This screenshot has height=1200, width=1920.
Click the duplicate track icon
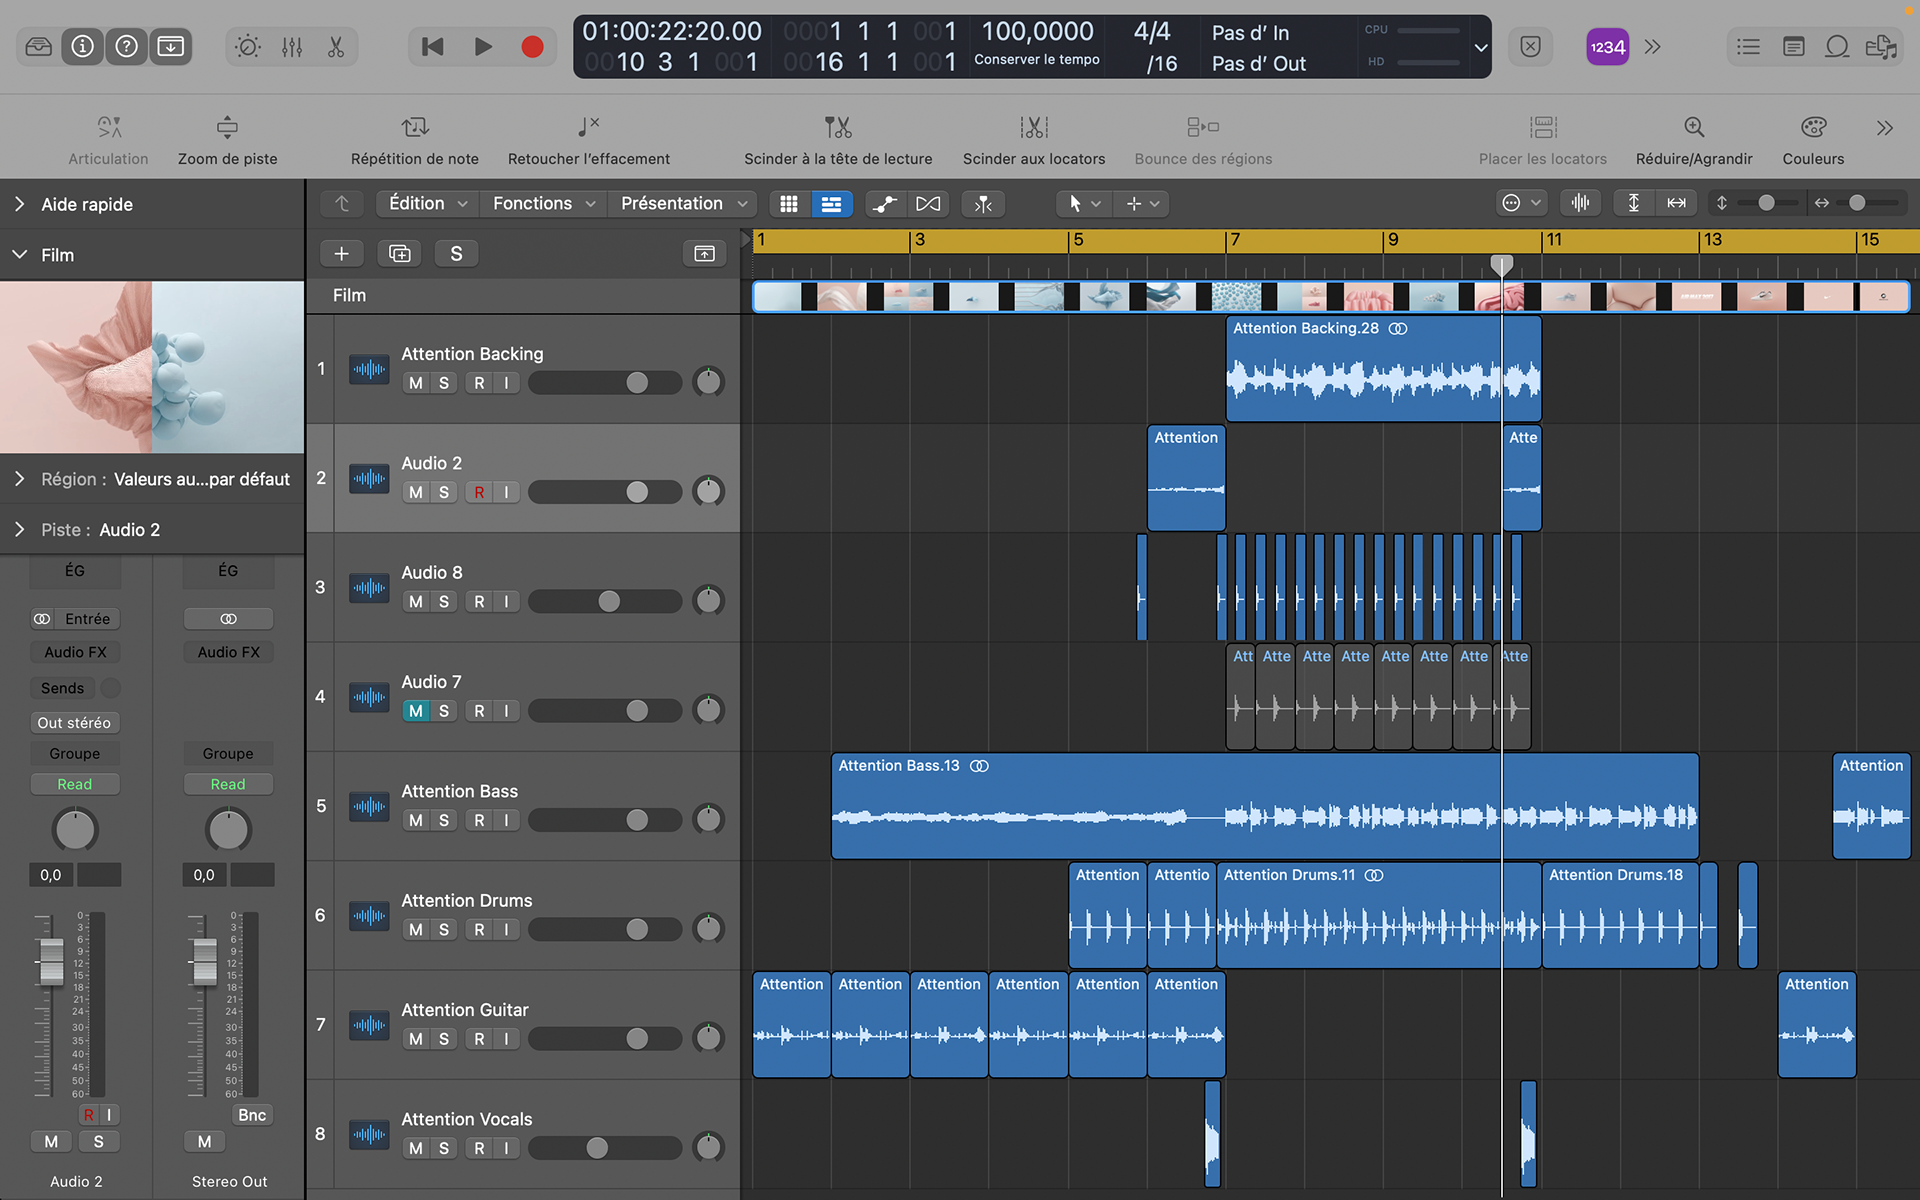click(x=399, y=254)
